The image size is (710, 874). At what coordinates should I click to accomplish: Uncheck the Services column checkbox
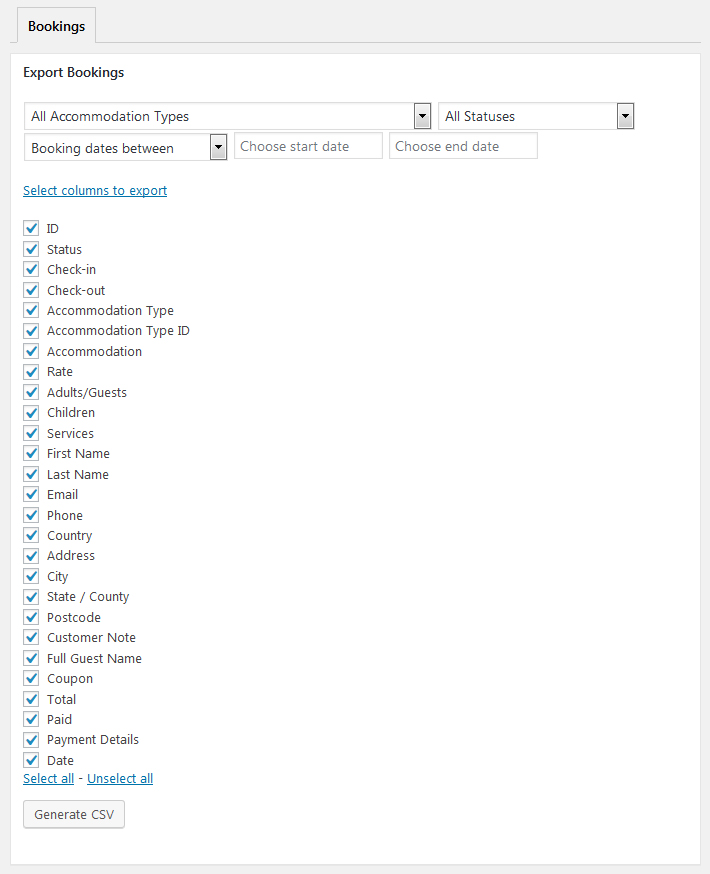[x=31, y=433]
